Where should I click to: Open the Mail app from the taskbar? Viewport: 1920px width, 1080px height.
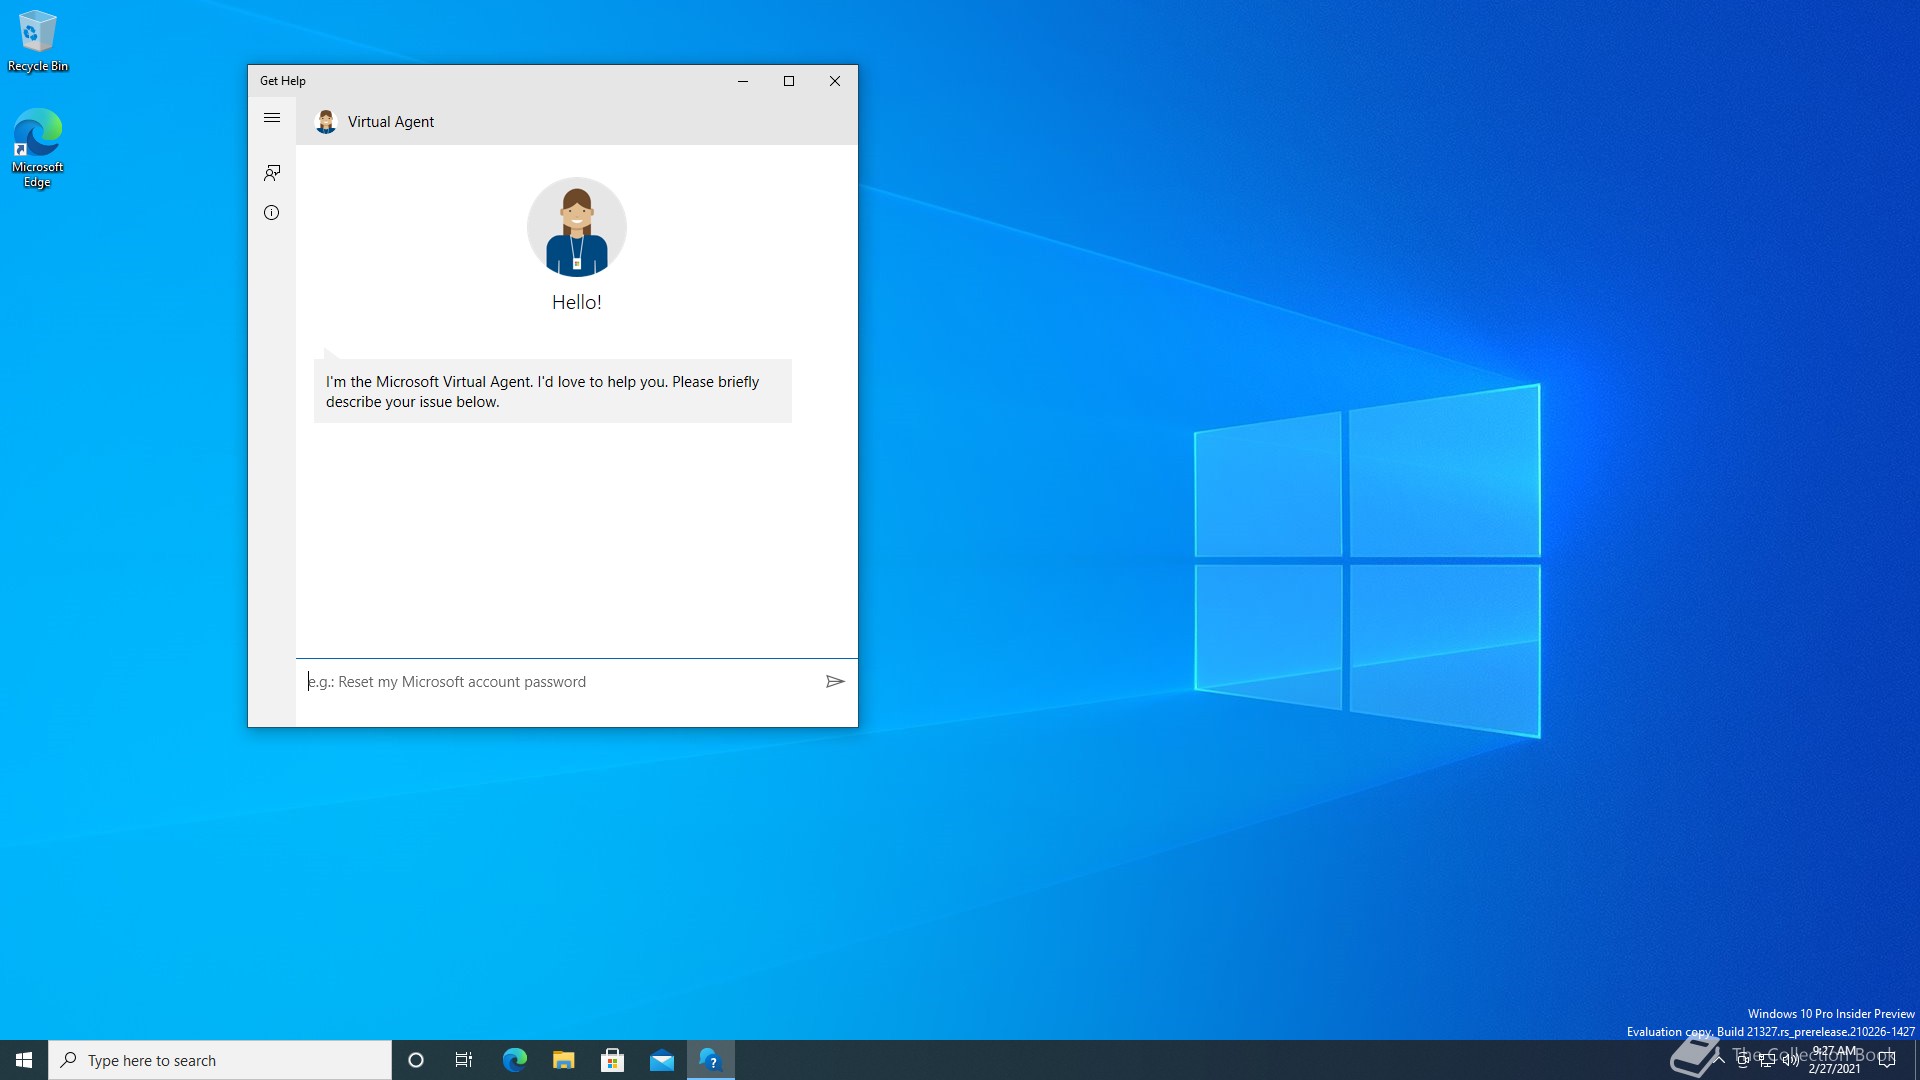(x=662, y=1060)
